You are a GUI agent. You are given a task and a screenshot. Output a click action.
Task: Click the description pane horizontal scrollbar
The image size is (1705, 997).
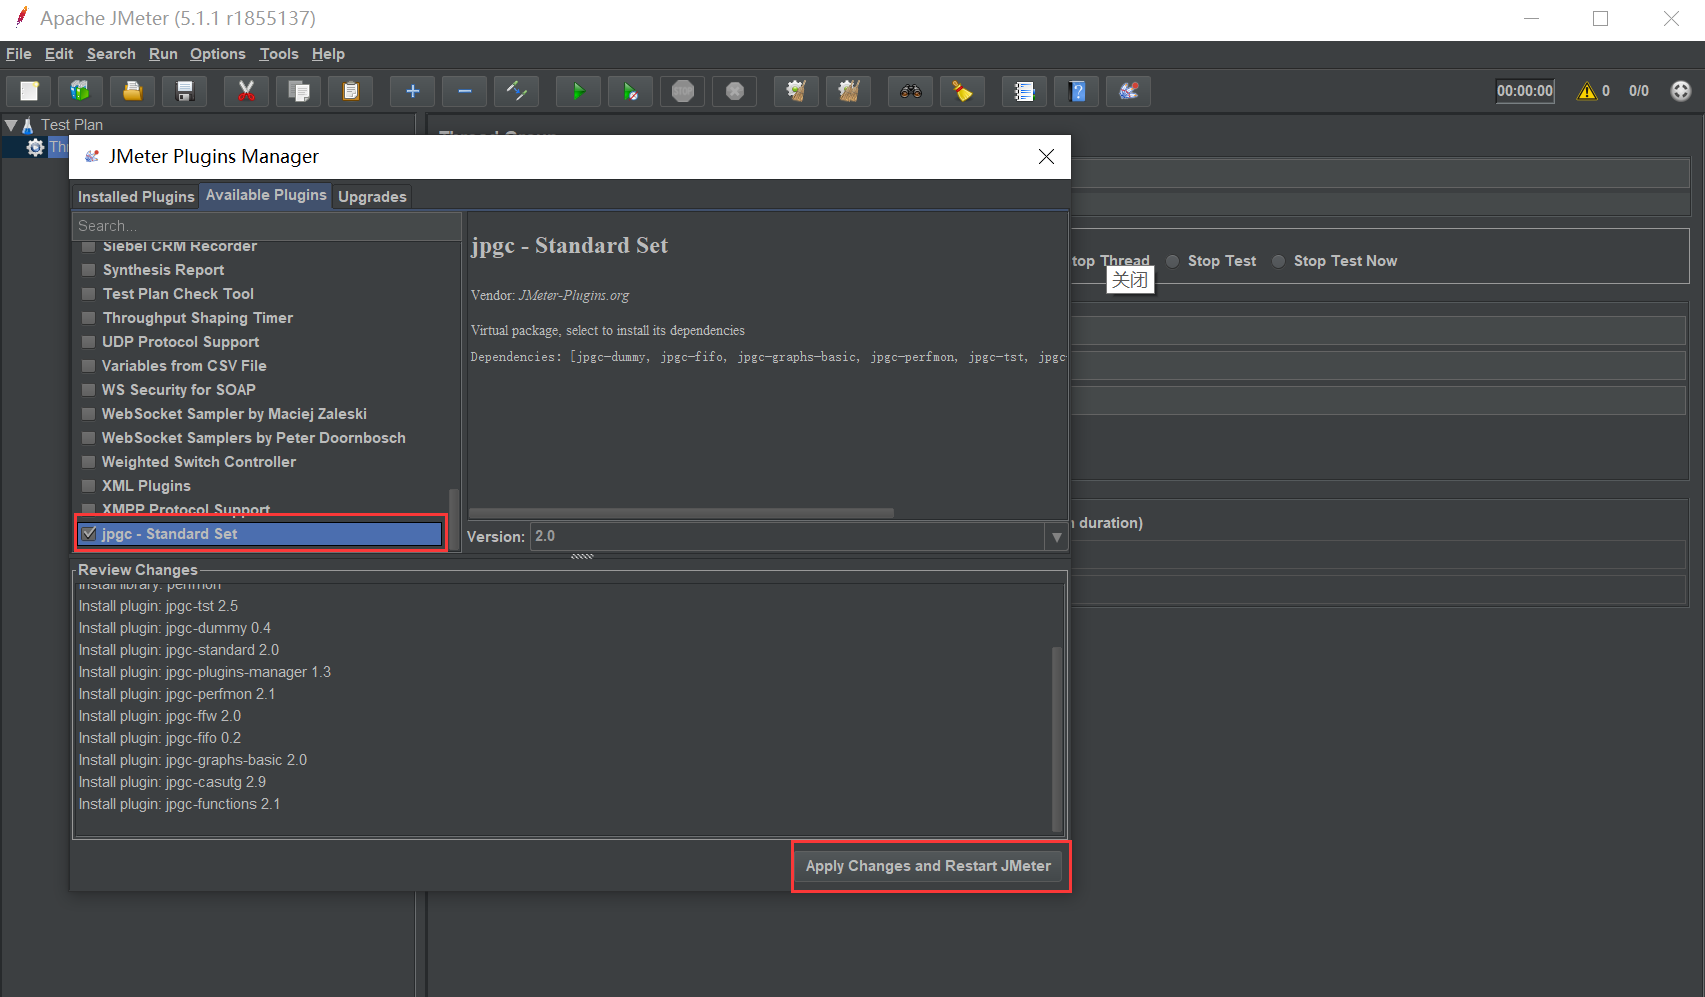pyautogui.click(x=681, y=513)
